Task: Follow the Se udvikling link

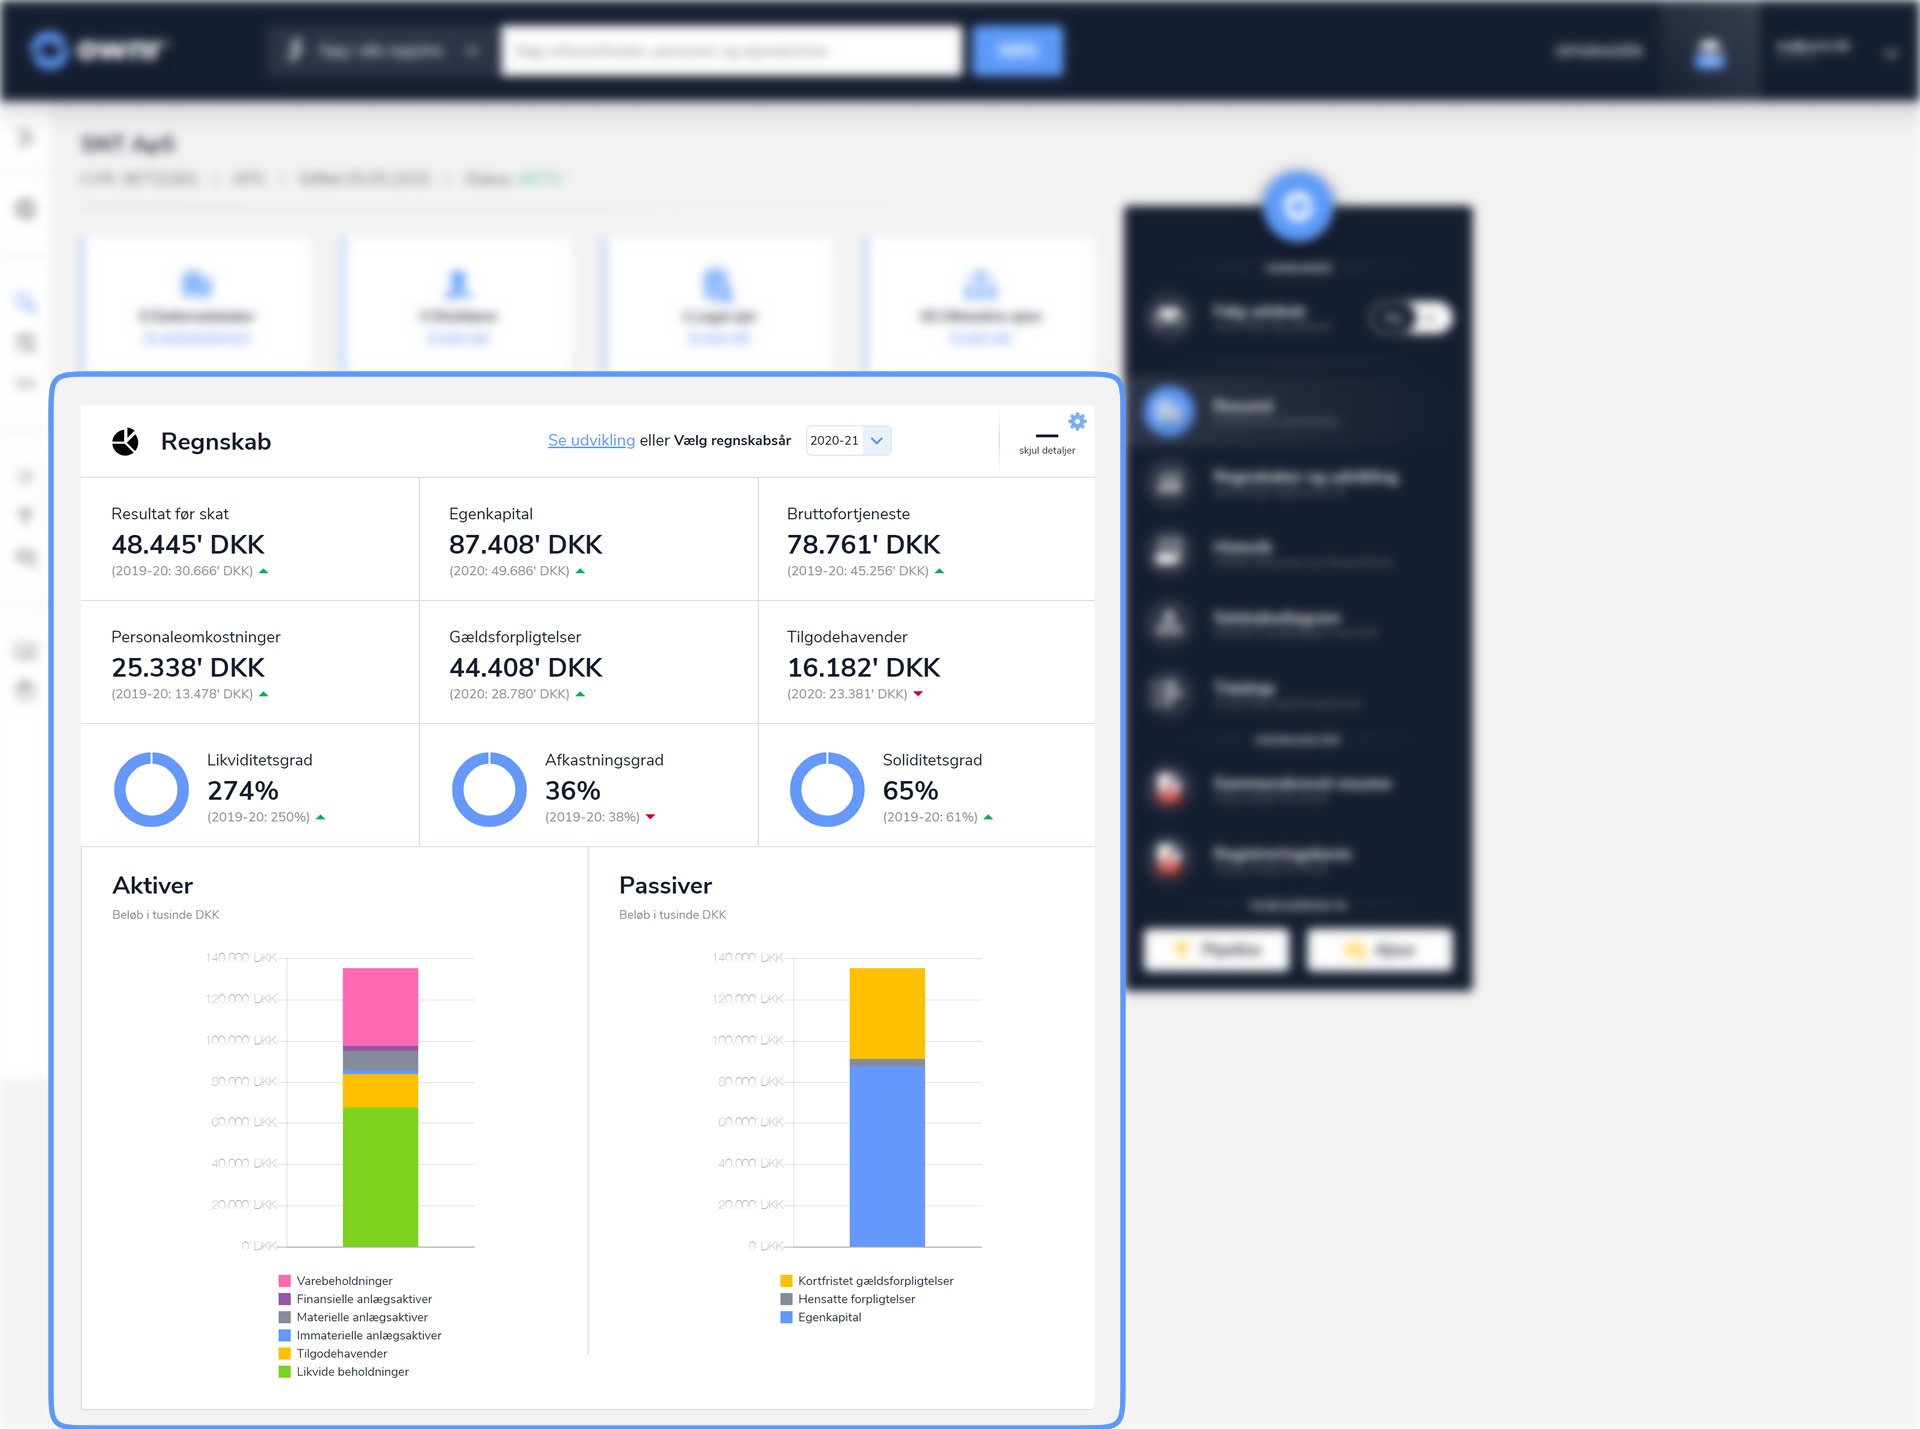Action: click(x=591, y=440)
